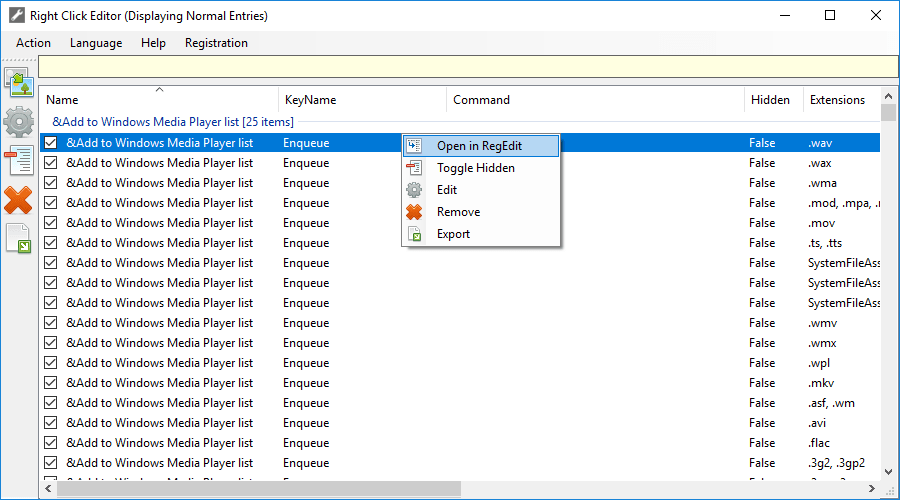This screenshot has height=500, width=900.
Task: Sort by the Hidden column header
Action: point(773,100)
